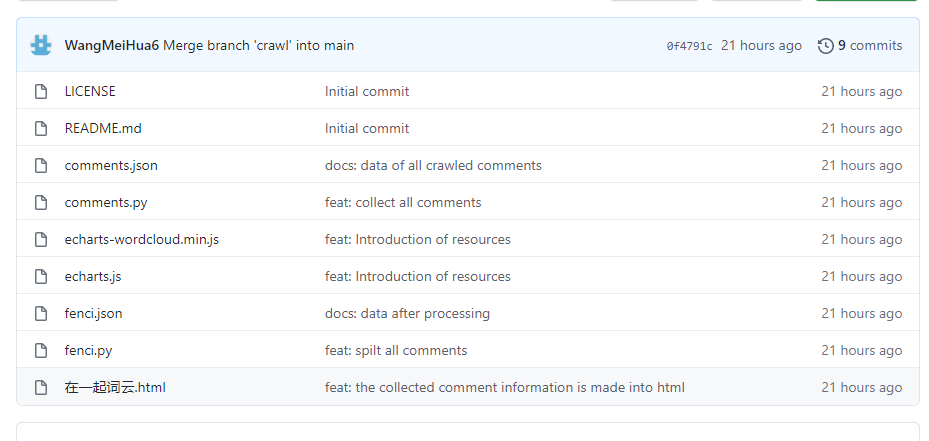929x441 pixels.
Task: Open the LICENSE file
Action: (x=90, y=91)
